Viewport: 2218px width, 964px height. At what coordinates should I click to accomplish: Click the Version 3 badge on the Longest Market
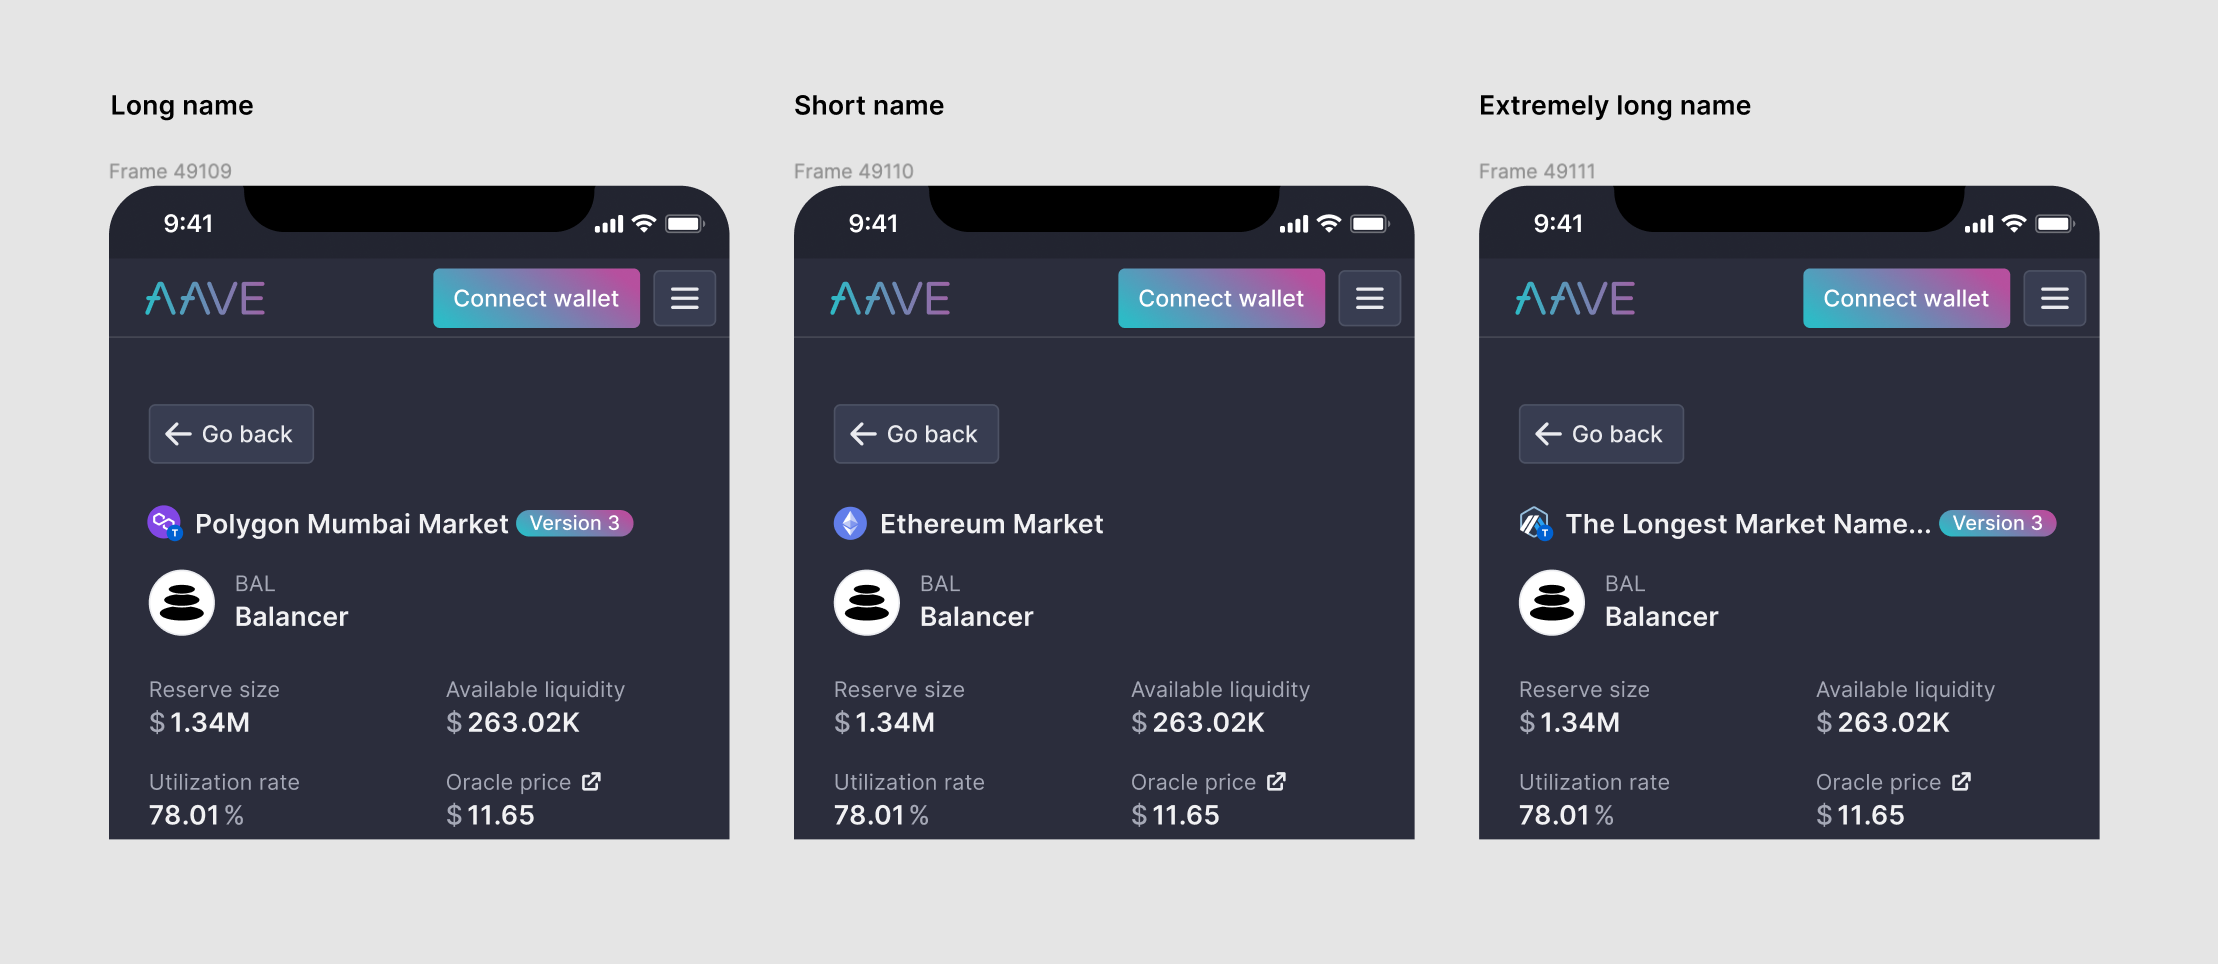pos(1996,522)
